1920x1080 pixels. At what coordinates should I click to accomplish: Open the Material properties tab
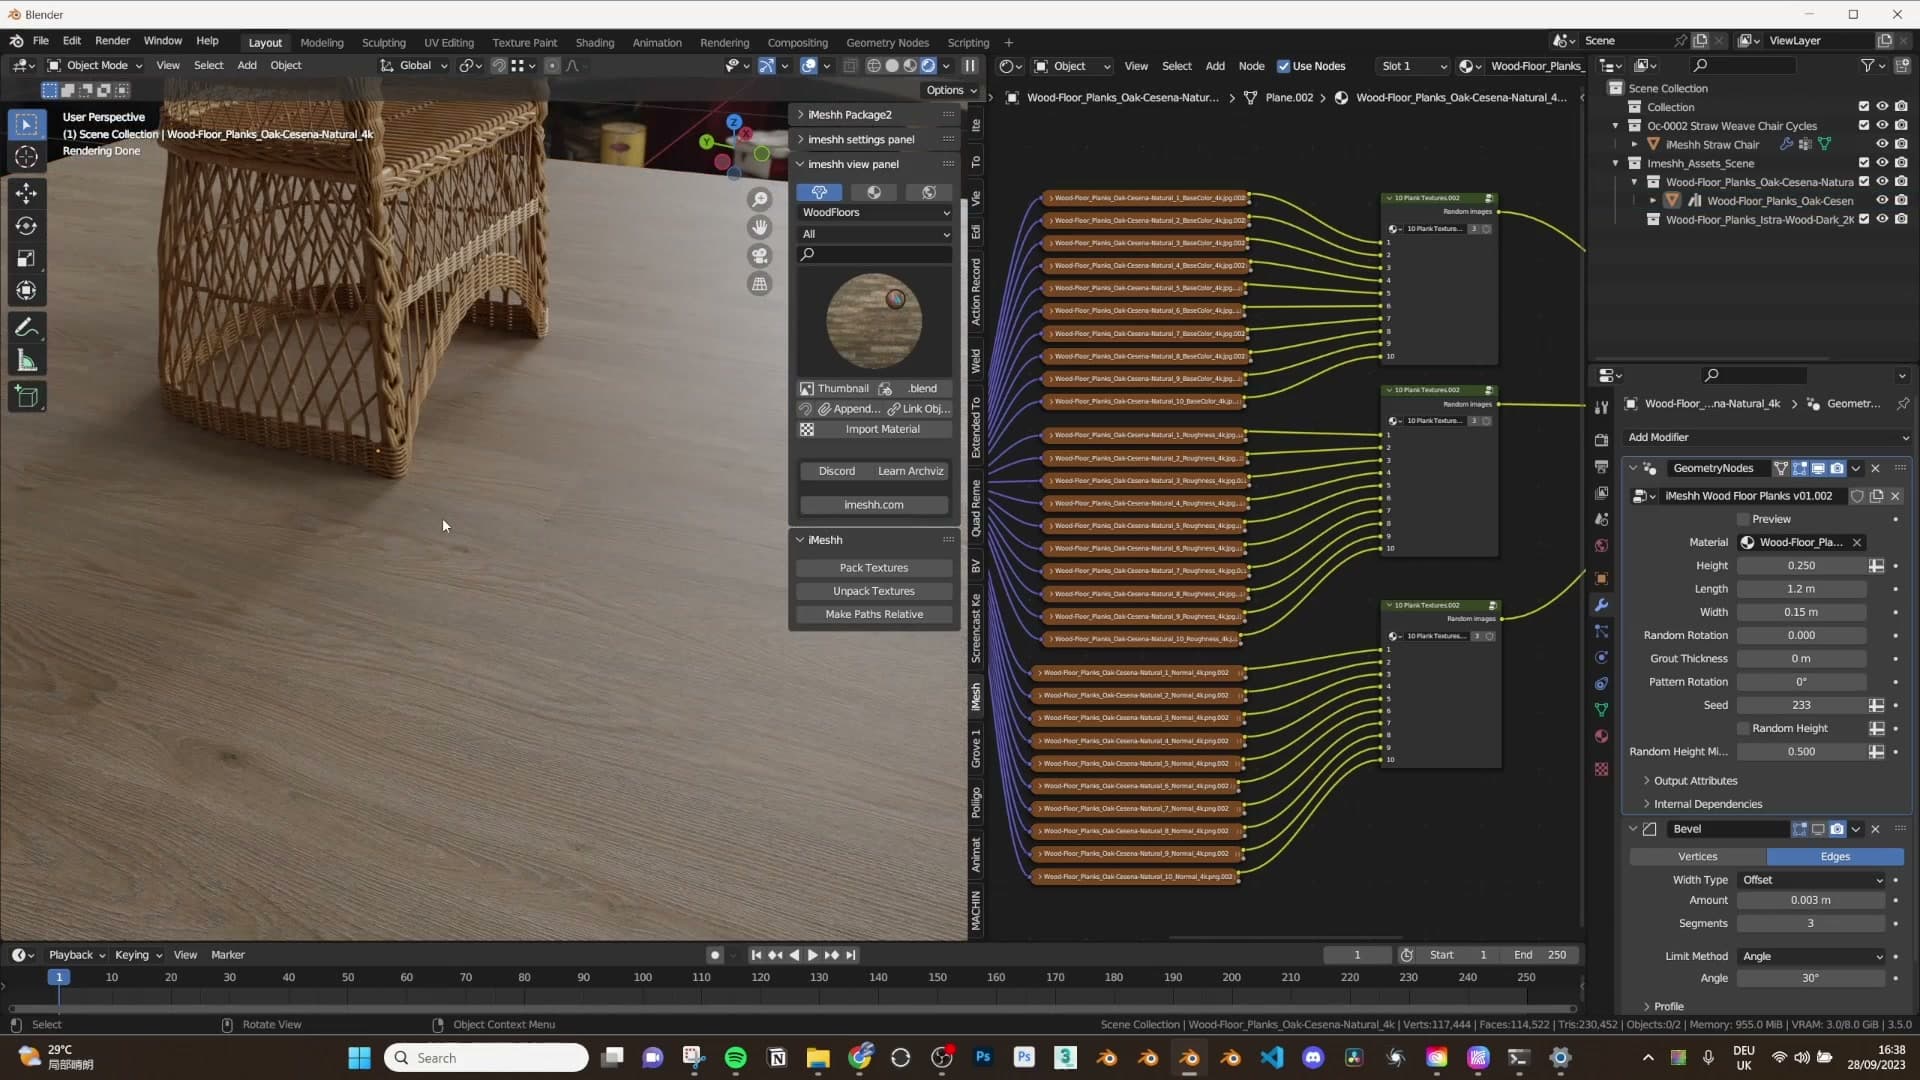click(x=1601, y=736)
